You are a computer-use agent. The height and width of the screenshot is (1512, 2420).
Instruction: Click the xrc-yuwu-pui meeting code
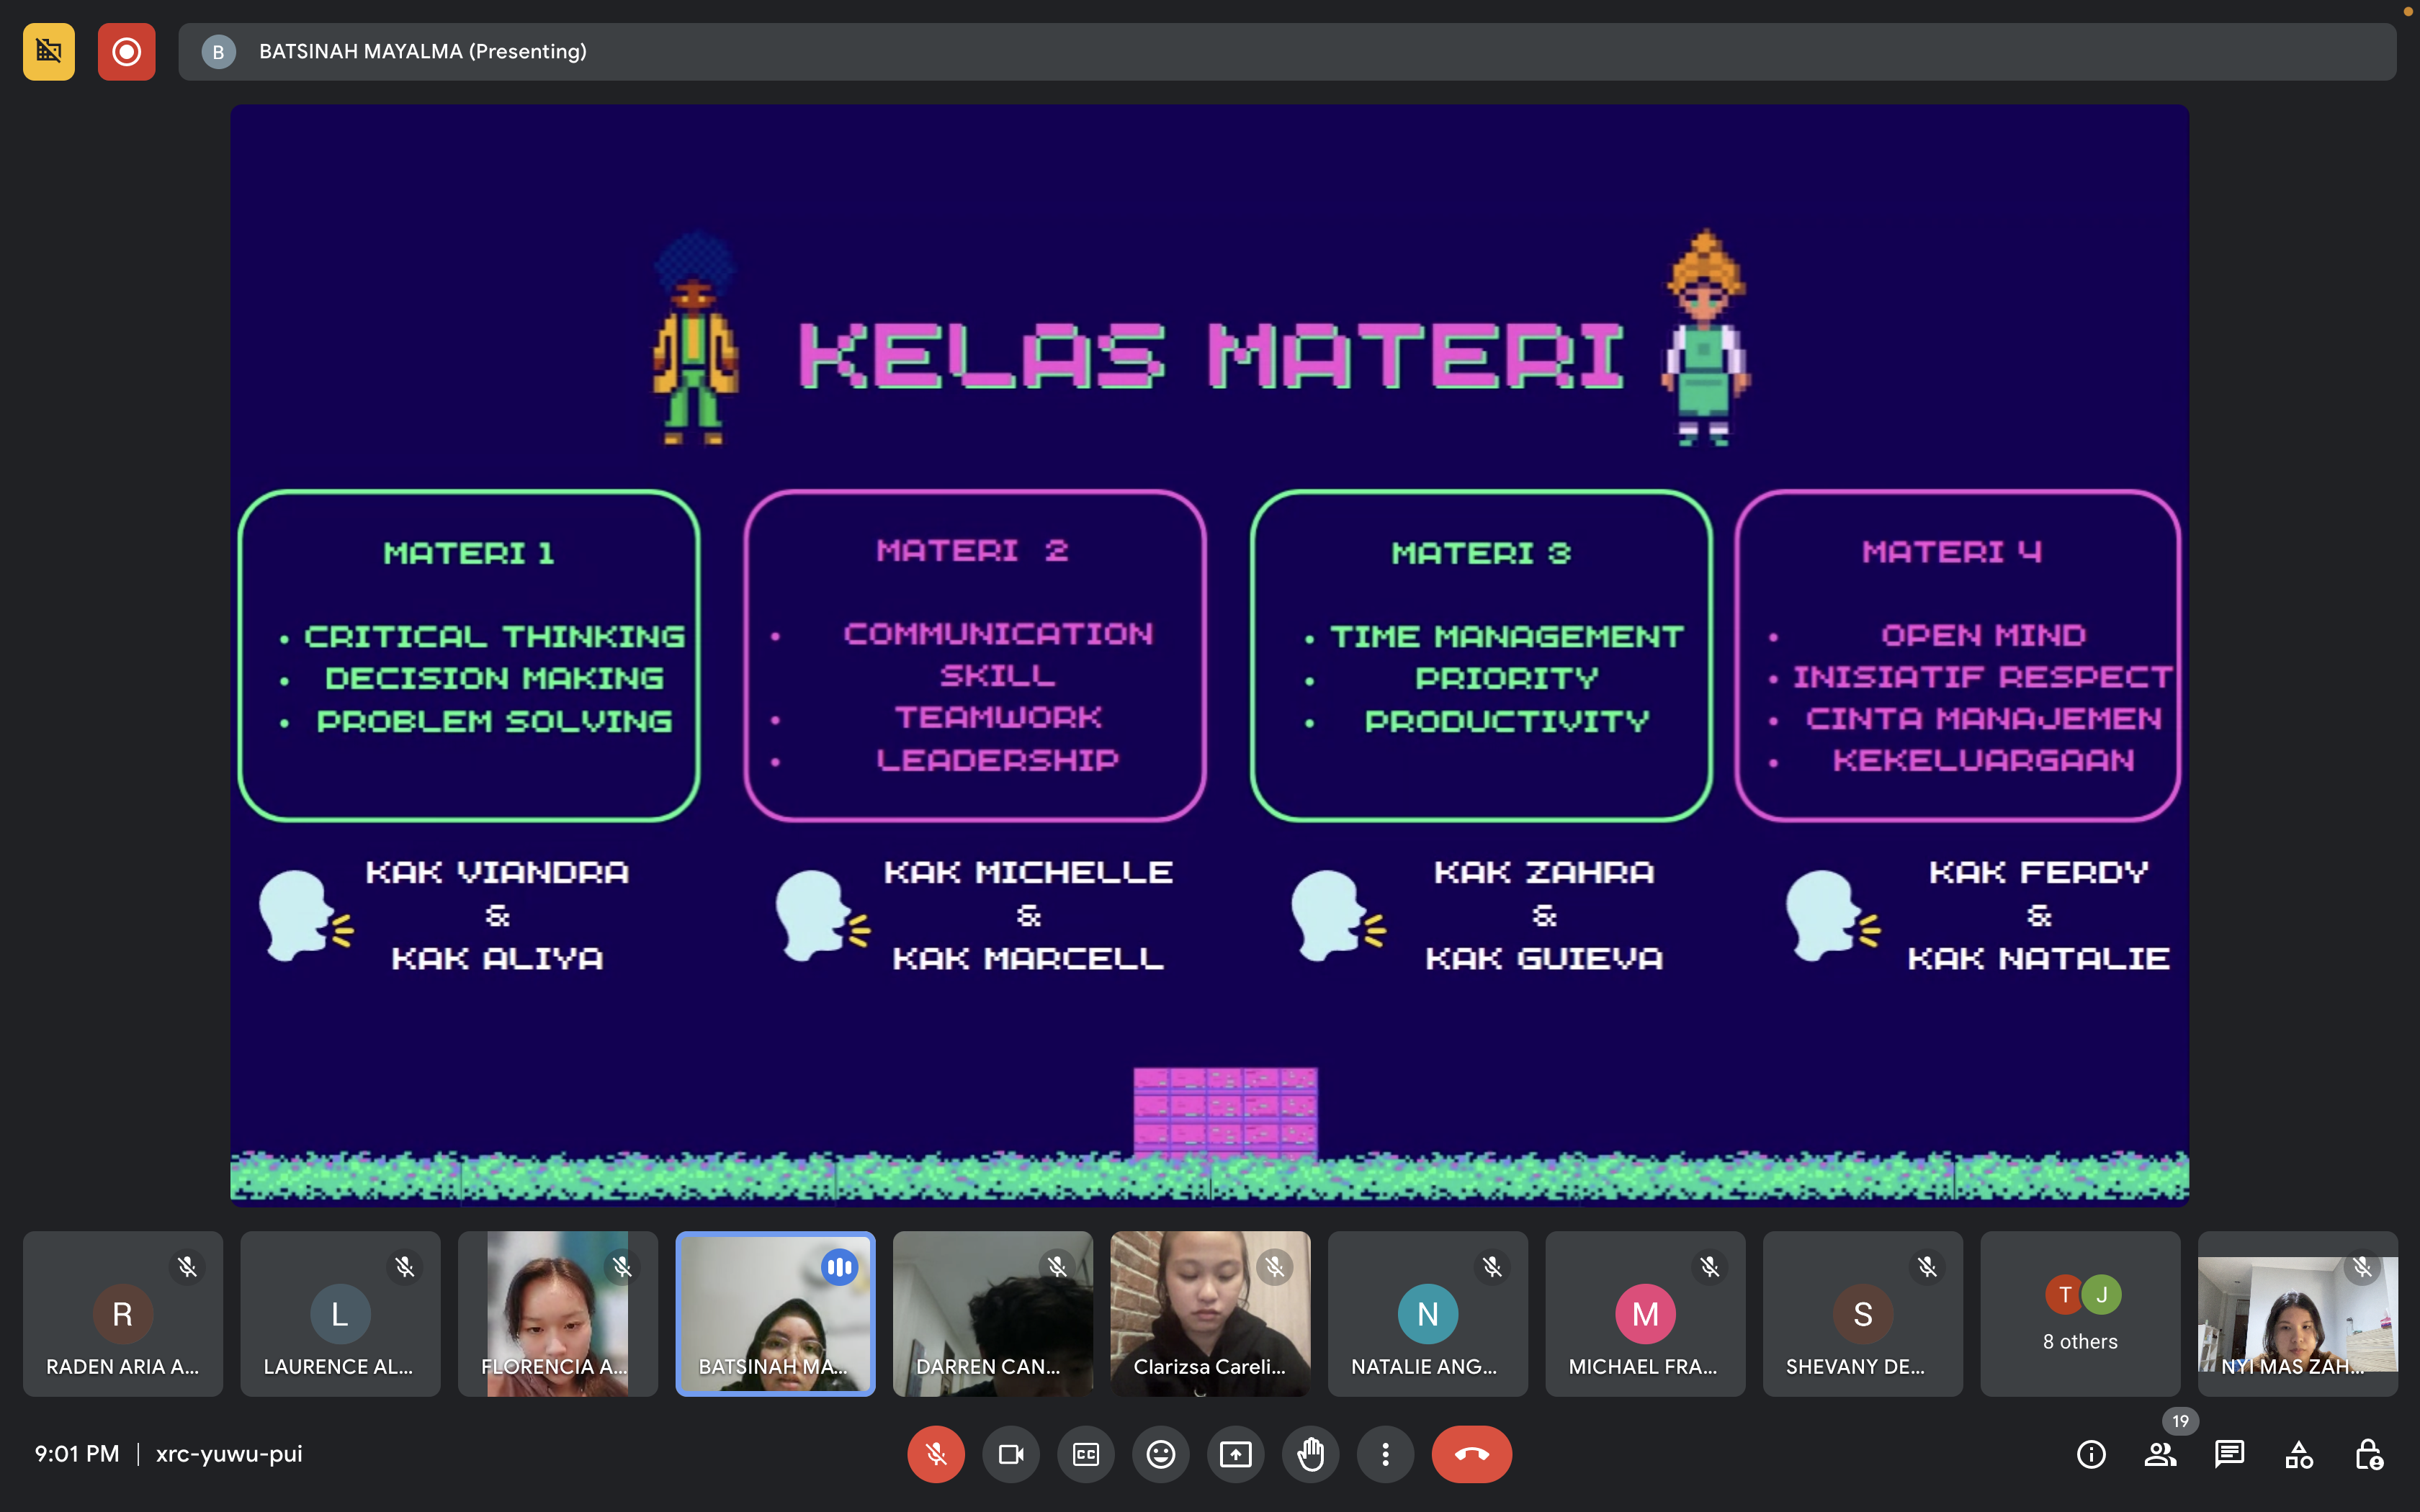click(229, 1454)
